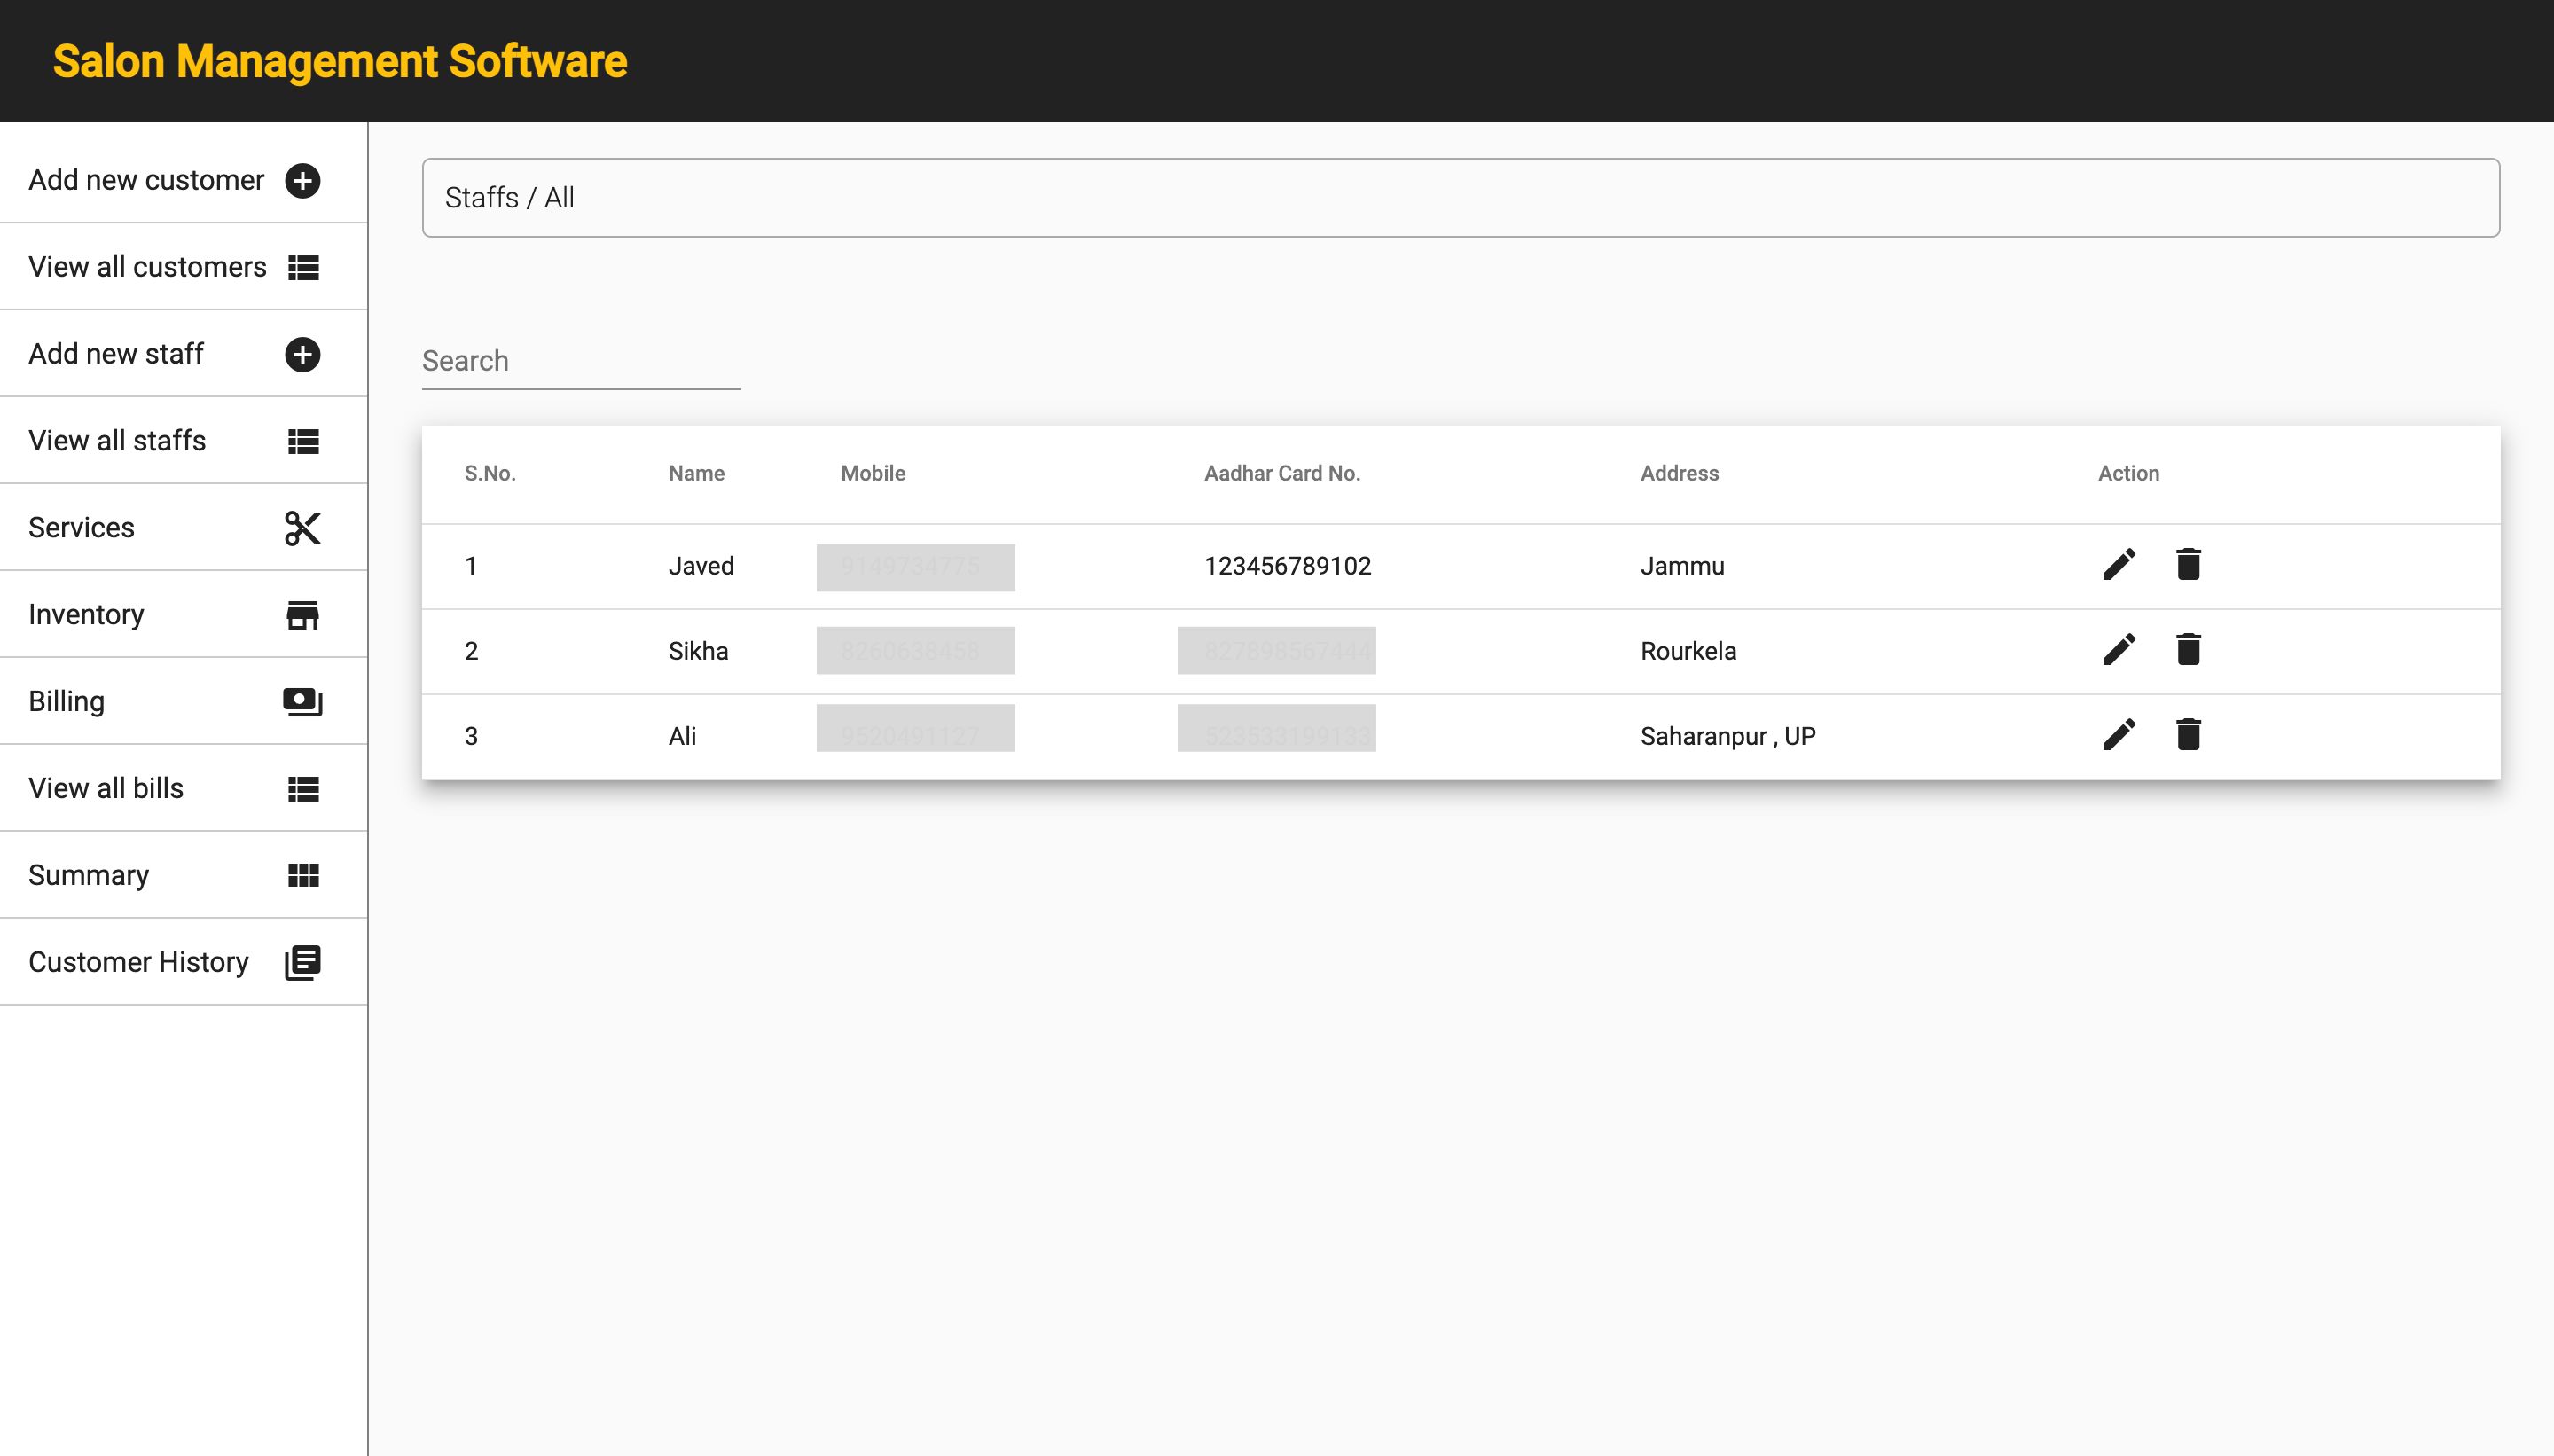Go to Add new staff page

tap(116, 354)
